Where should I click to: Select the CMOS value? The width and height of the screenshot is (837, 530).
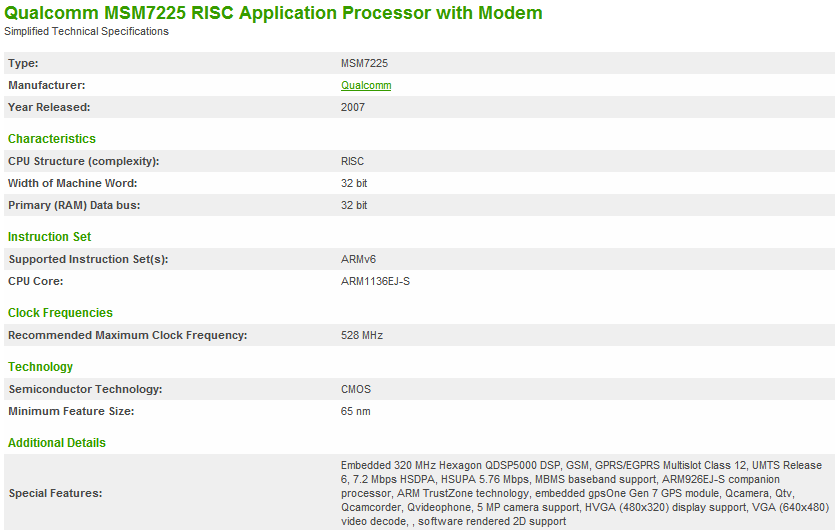pyautogui.click(x=356, y=389)
